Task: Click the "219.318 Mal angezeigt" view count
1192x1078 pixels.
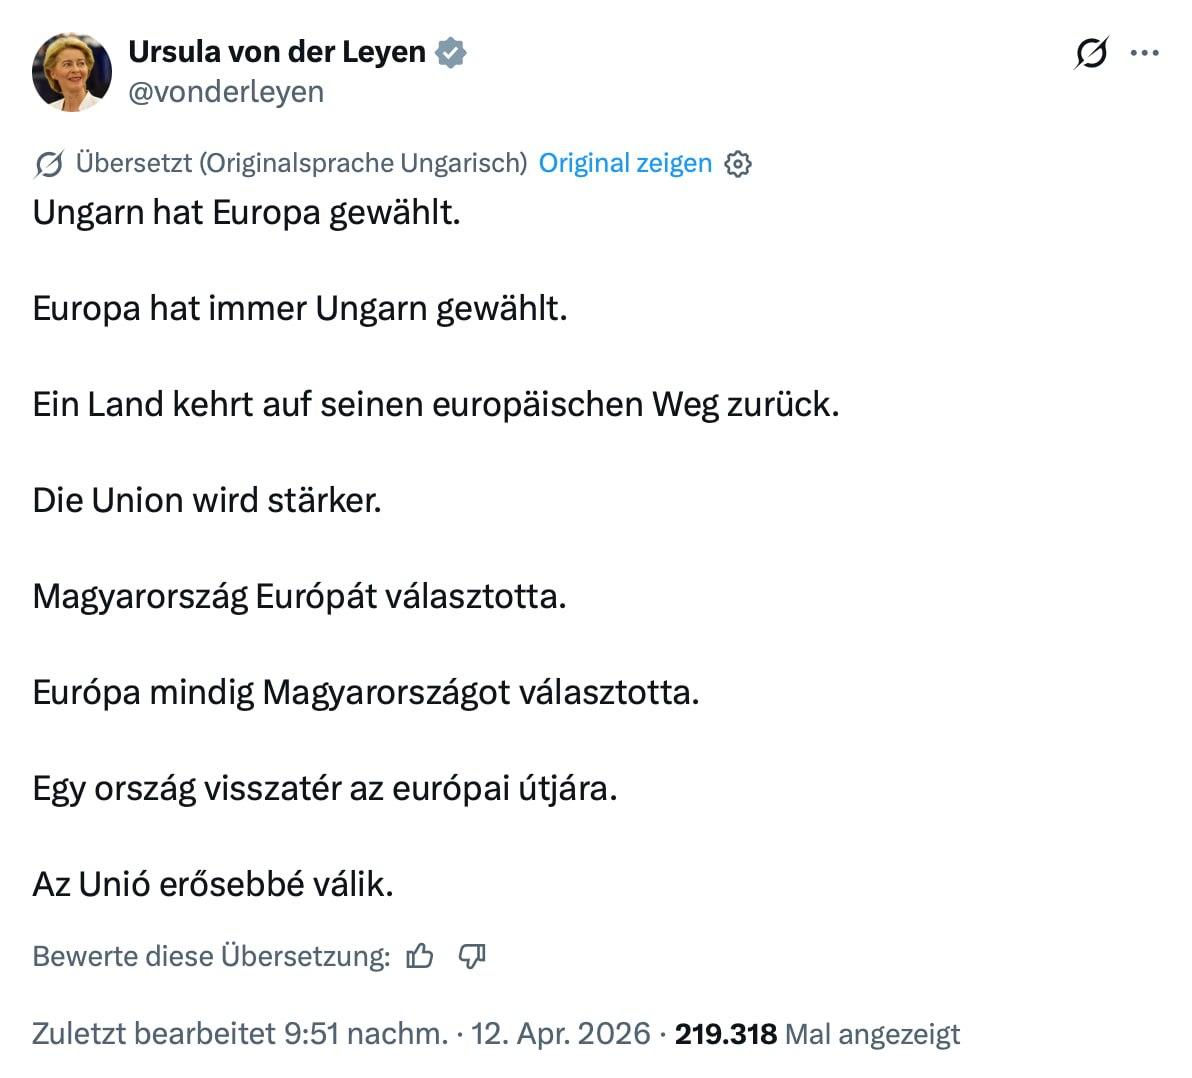Action: point(817,1033)
